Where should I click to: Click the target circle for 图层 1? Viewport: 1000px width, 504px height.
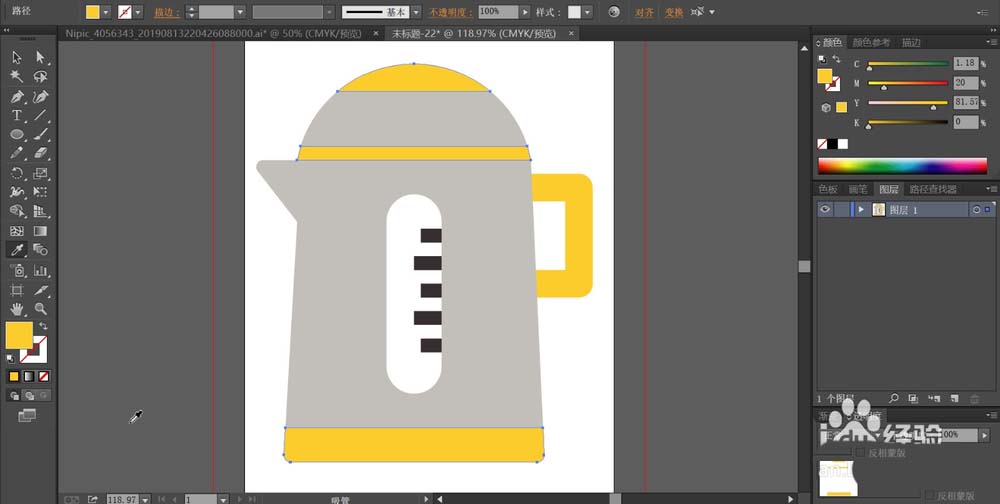coord(975,209)
